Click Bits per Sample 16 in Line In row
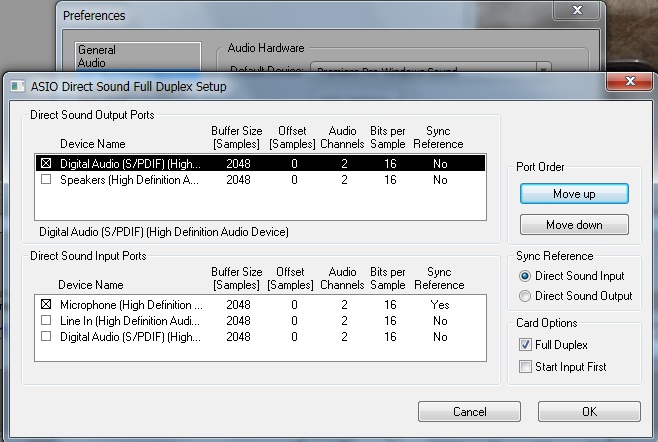This screenshot has width=658, height=442. tap(390, 321)
